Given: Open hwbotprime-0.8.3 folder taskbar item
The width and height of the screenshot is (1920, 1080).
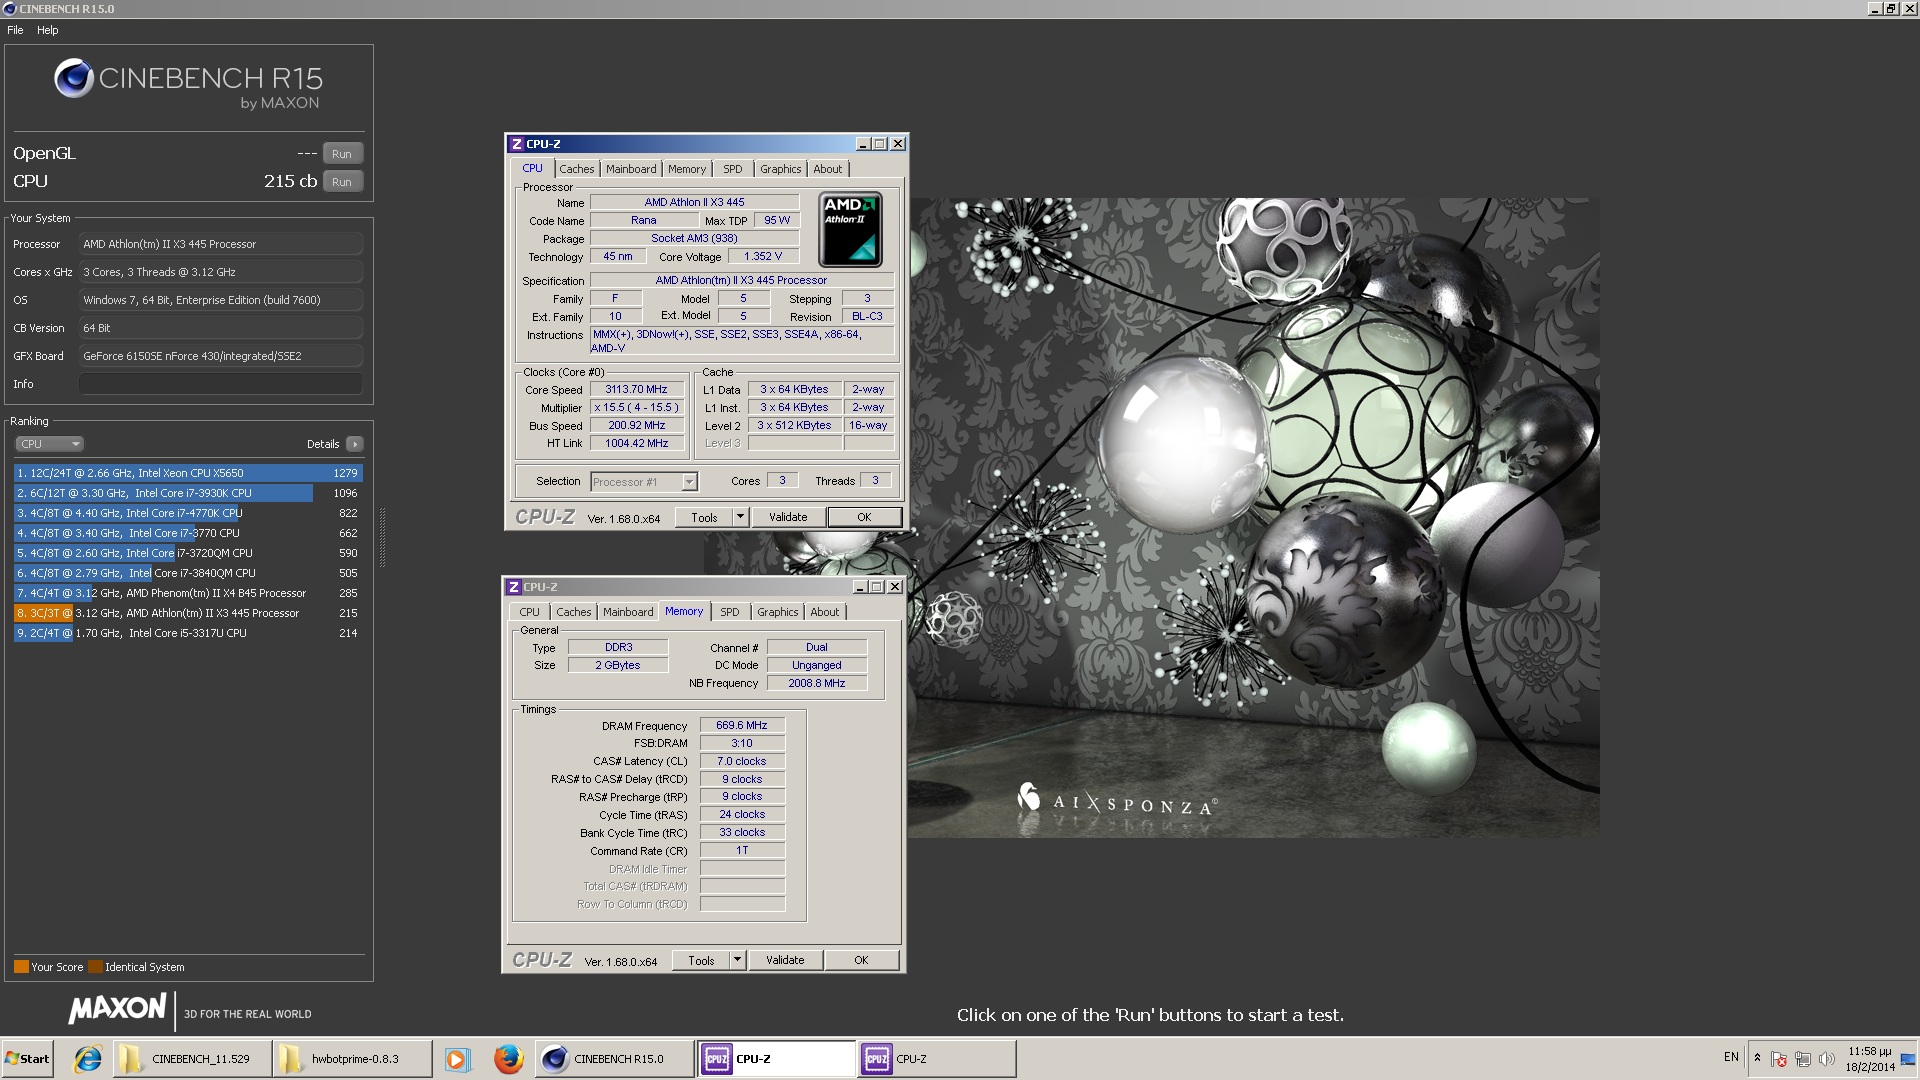Looking at the screenshot, I should click(352, 1059).
